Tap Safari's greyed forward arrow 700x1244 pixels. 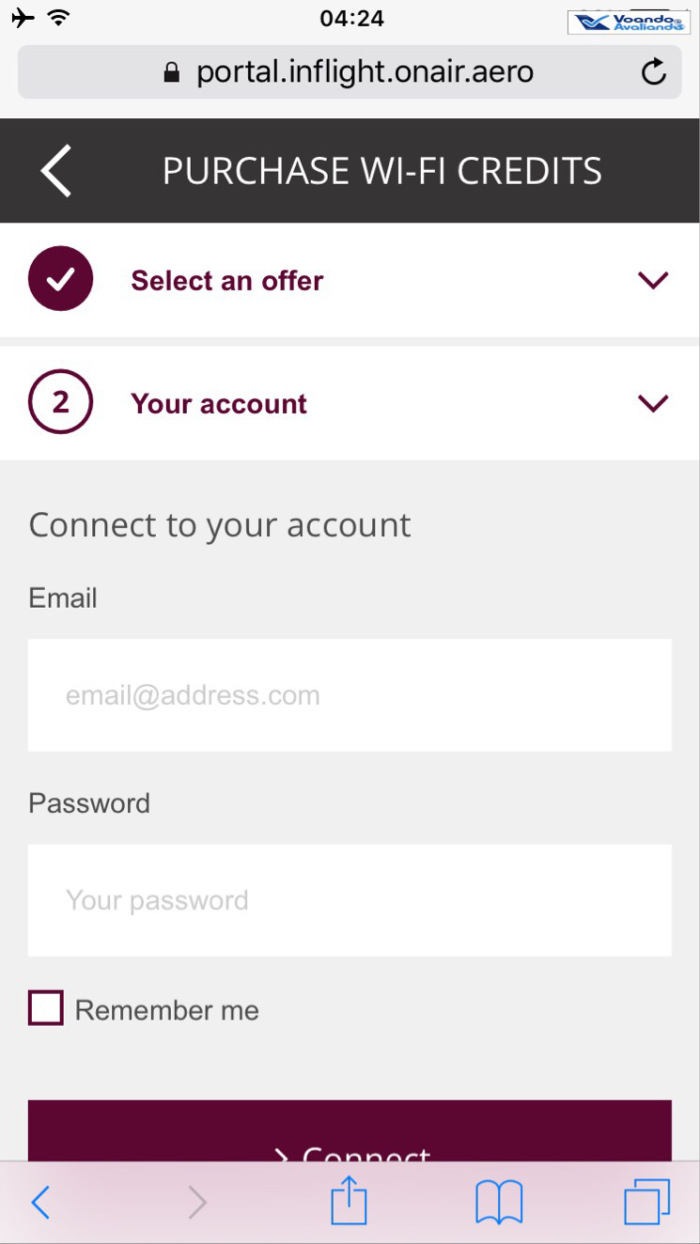(197, 1202)
